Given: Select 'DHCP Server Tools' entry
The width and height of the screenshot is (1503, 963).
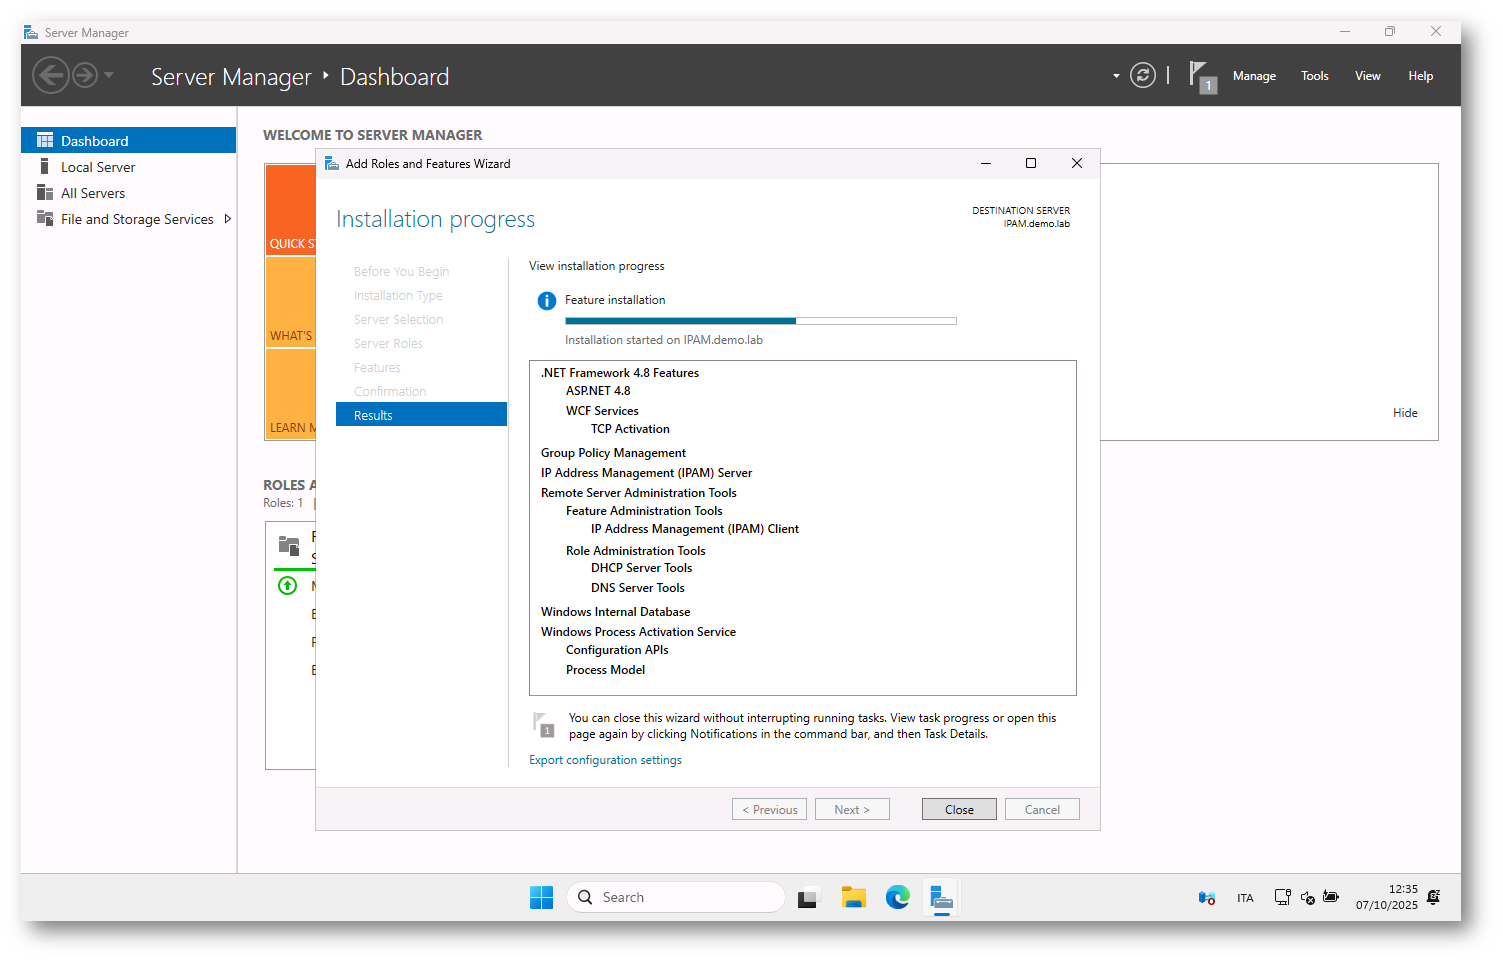Looking at the screenshot, I should tap(641, 568).
